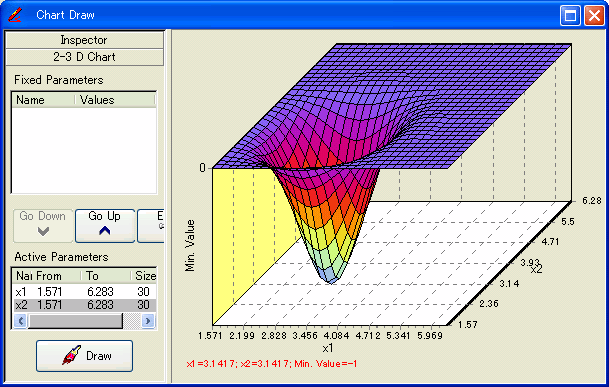This screenshot has width=609, height=387.
Task: Select the 2-3 D Chart header
Action: 84,57
